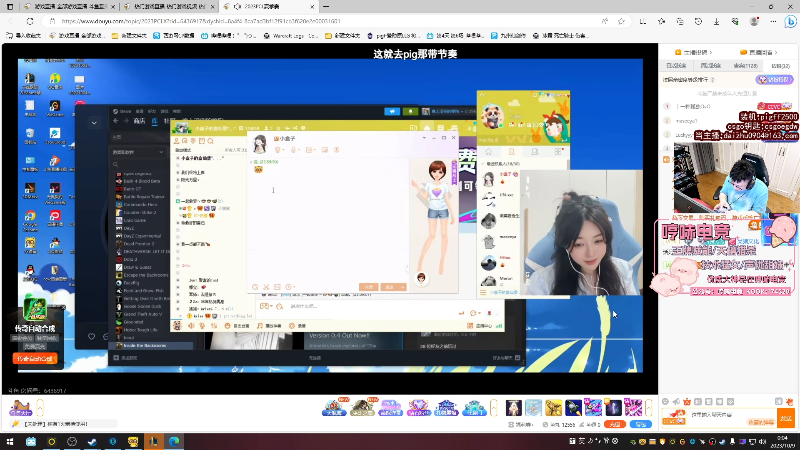Click the rightmost red icon above chat input
The width and height of the screenshot is (800, 450).
point(789,402)
